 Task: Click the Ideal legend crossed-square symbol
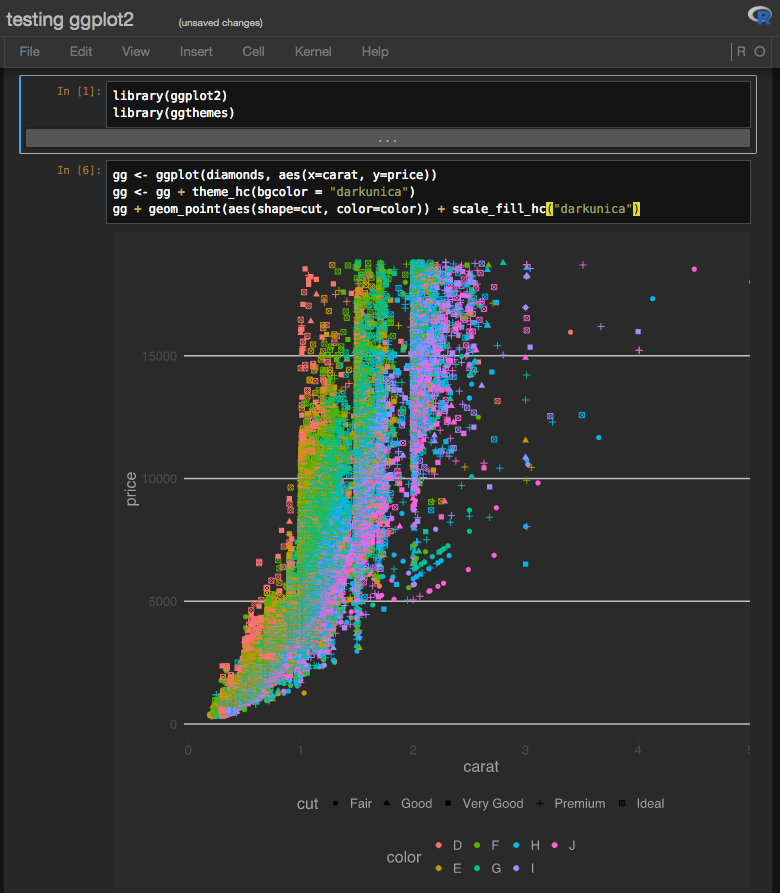[622, 804]
